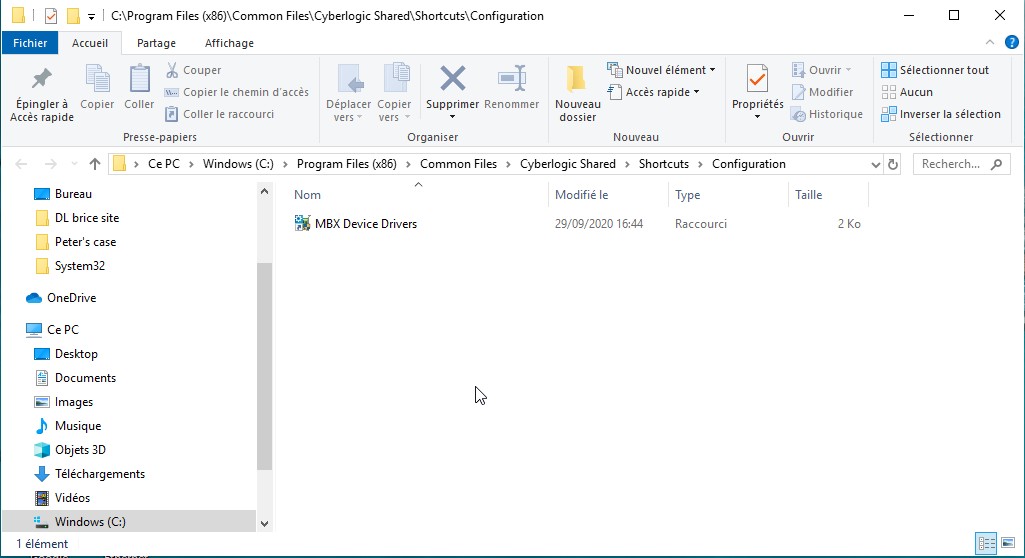Click the Supprimer red X icon
Screen dimensions: 1025x558
(452, 79)
